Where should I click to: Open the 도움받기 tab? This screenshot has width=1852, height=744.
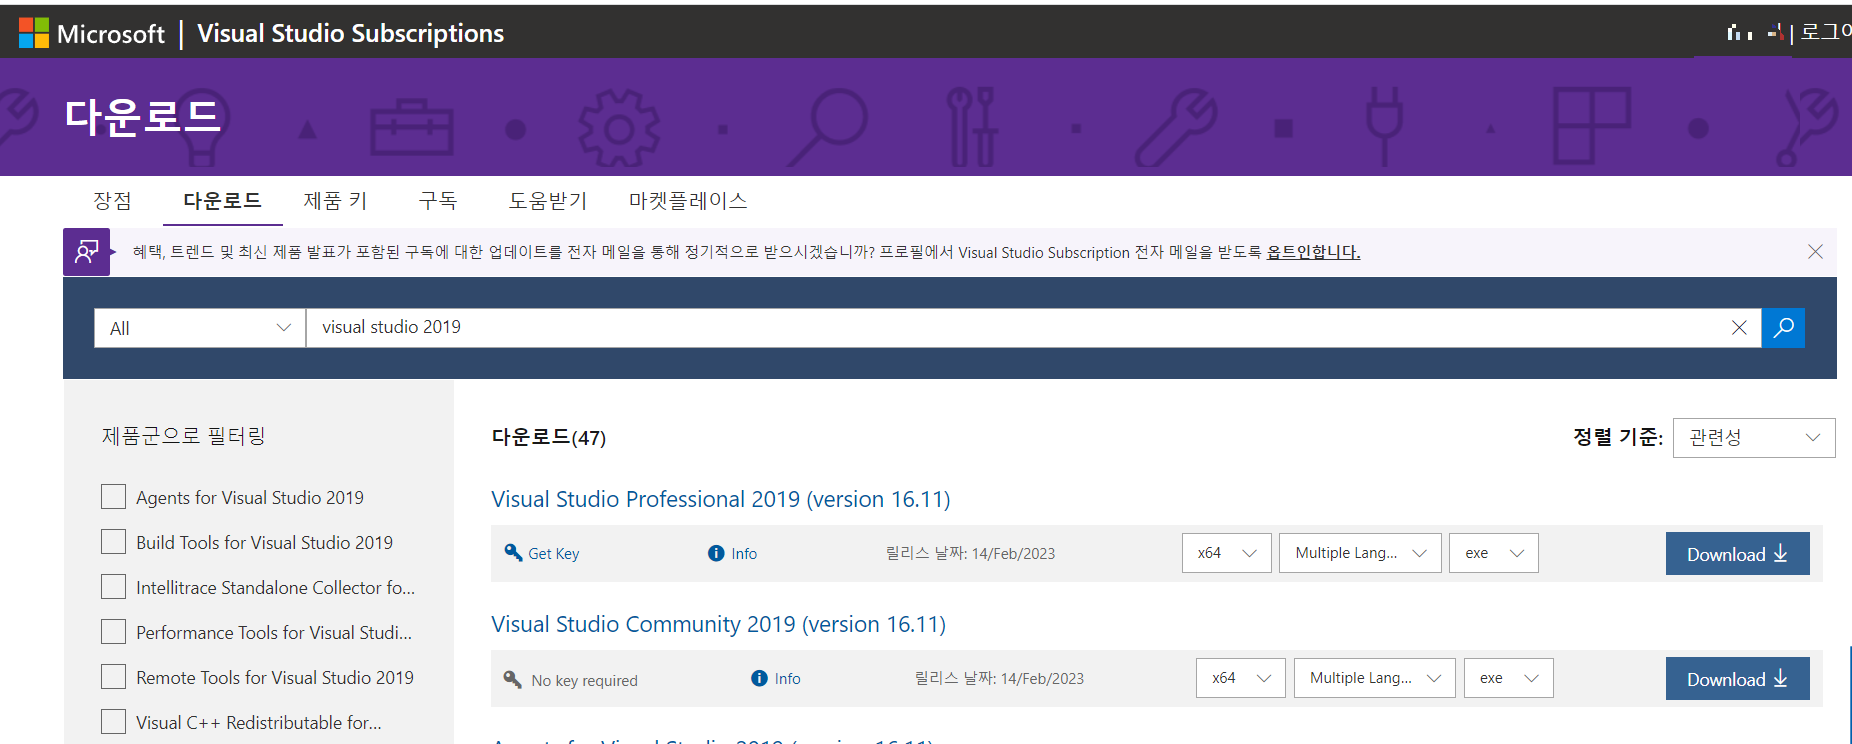(548, 201)
